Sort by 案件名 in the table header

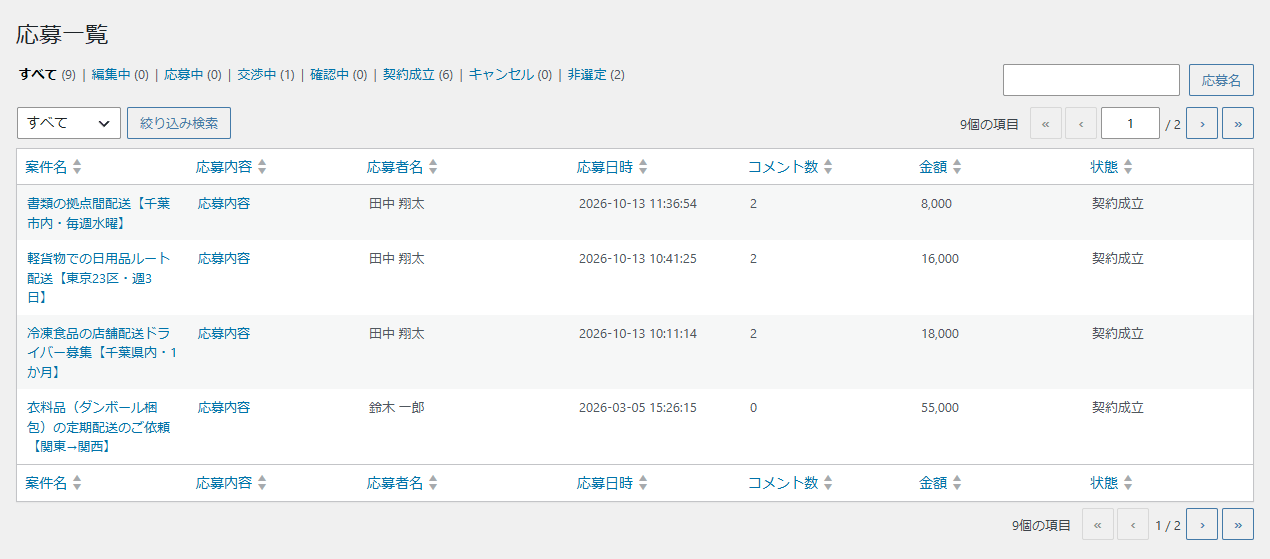(54, 167)
